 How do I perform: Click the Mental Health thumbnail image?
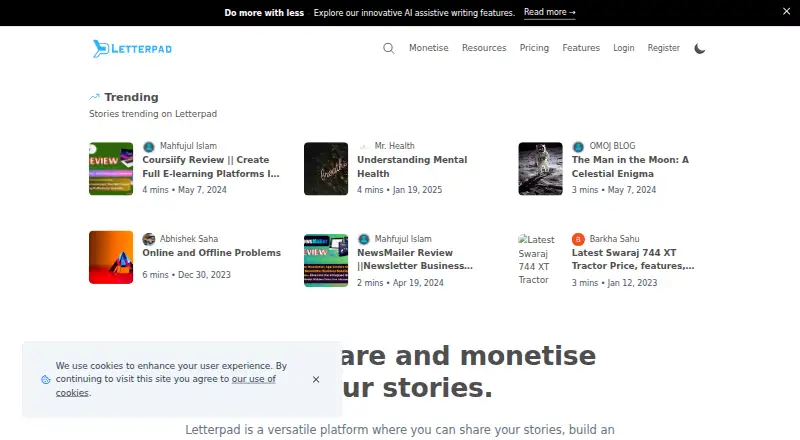[x=326, y=168]
